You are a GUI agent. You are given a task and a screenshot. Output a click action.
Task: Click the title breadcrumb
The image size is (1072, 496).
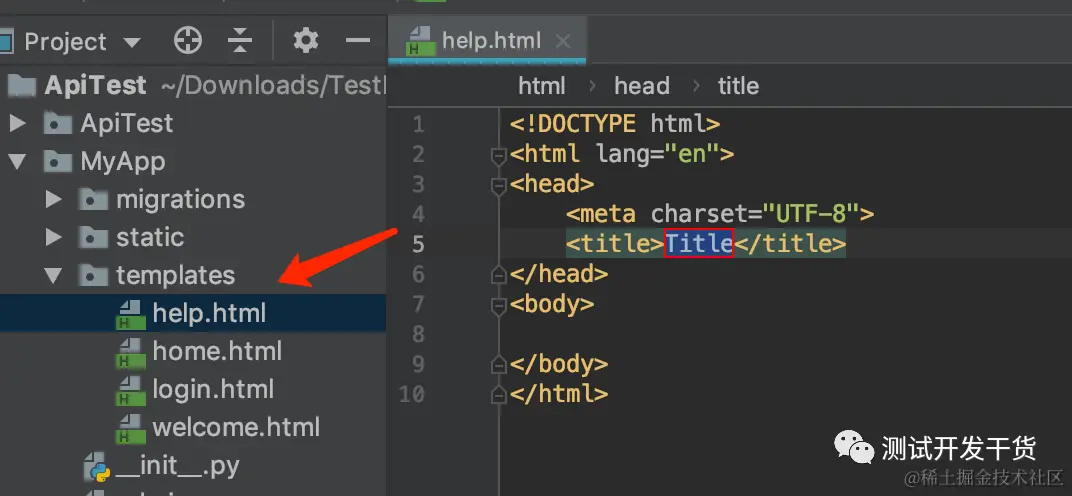coord(738,86)
